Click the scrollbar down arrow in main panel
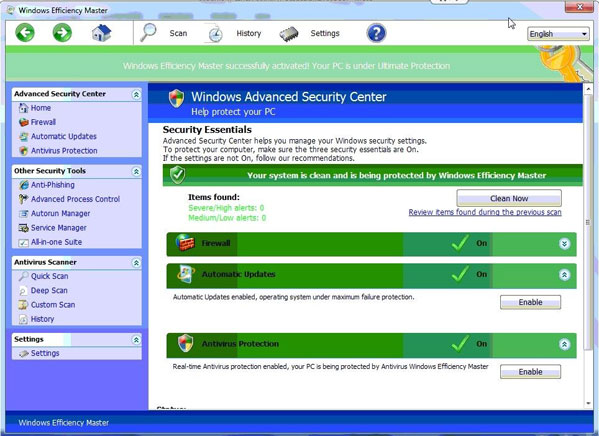The height and width of the screenshot is (436, 599). pyautogui.click(x=588, y=404)
